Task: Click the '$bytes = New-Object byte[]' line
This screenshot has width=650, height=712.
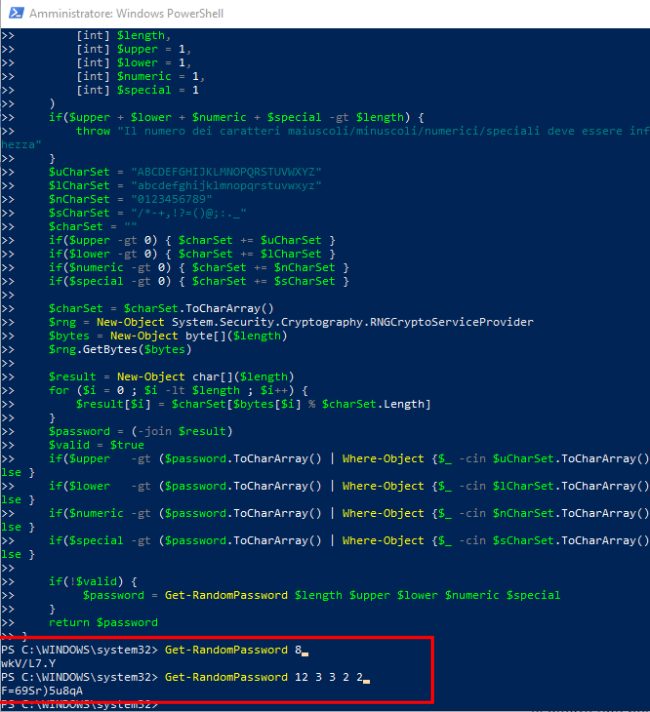Action: (168, 335)
